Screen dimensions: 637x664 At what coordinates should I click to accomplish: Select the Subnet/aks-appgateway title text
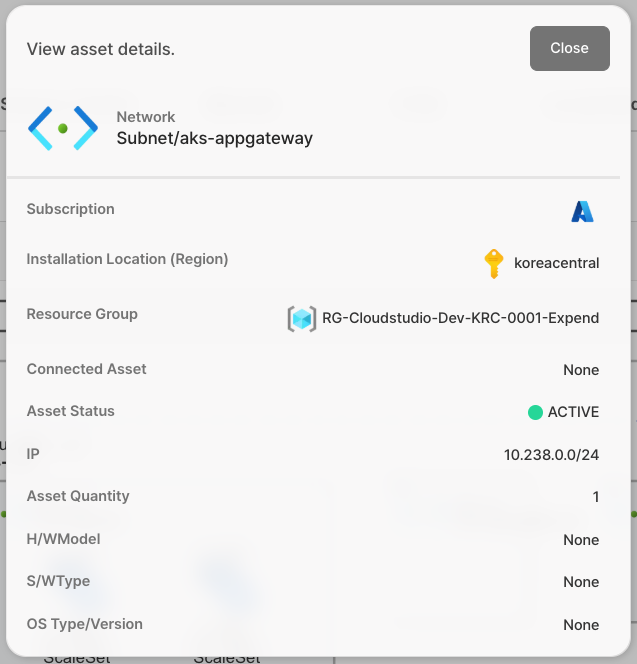[214, 139]
